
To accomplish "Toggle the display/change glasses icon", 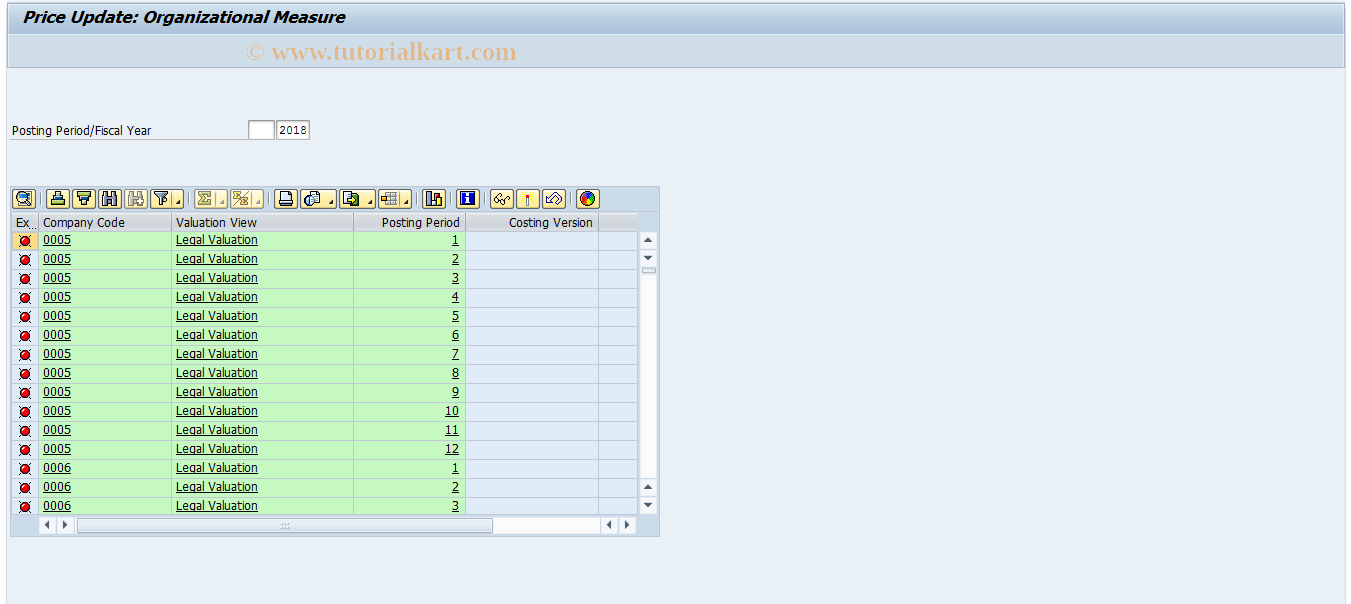I will [x=502, y=199].
